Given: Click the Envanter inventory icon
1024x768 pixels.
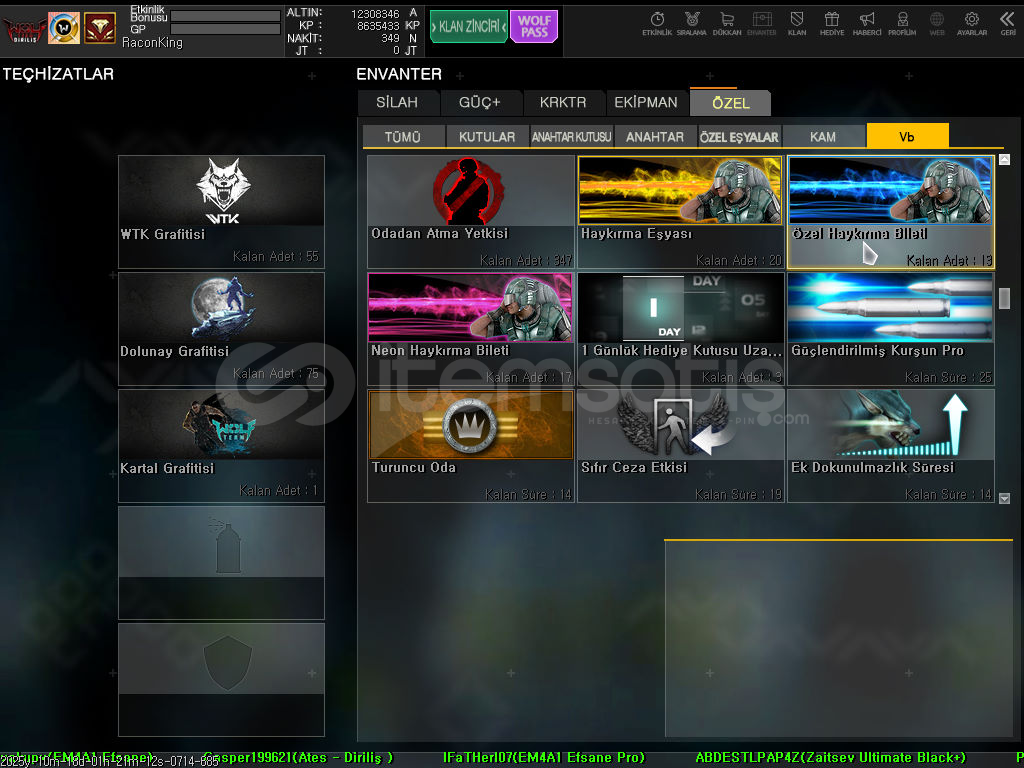Looking at the screenshot, I should (761, 24).
